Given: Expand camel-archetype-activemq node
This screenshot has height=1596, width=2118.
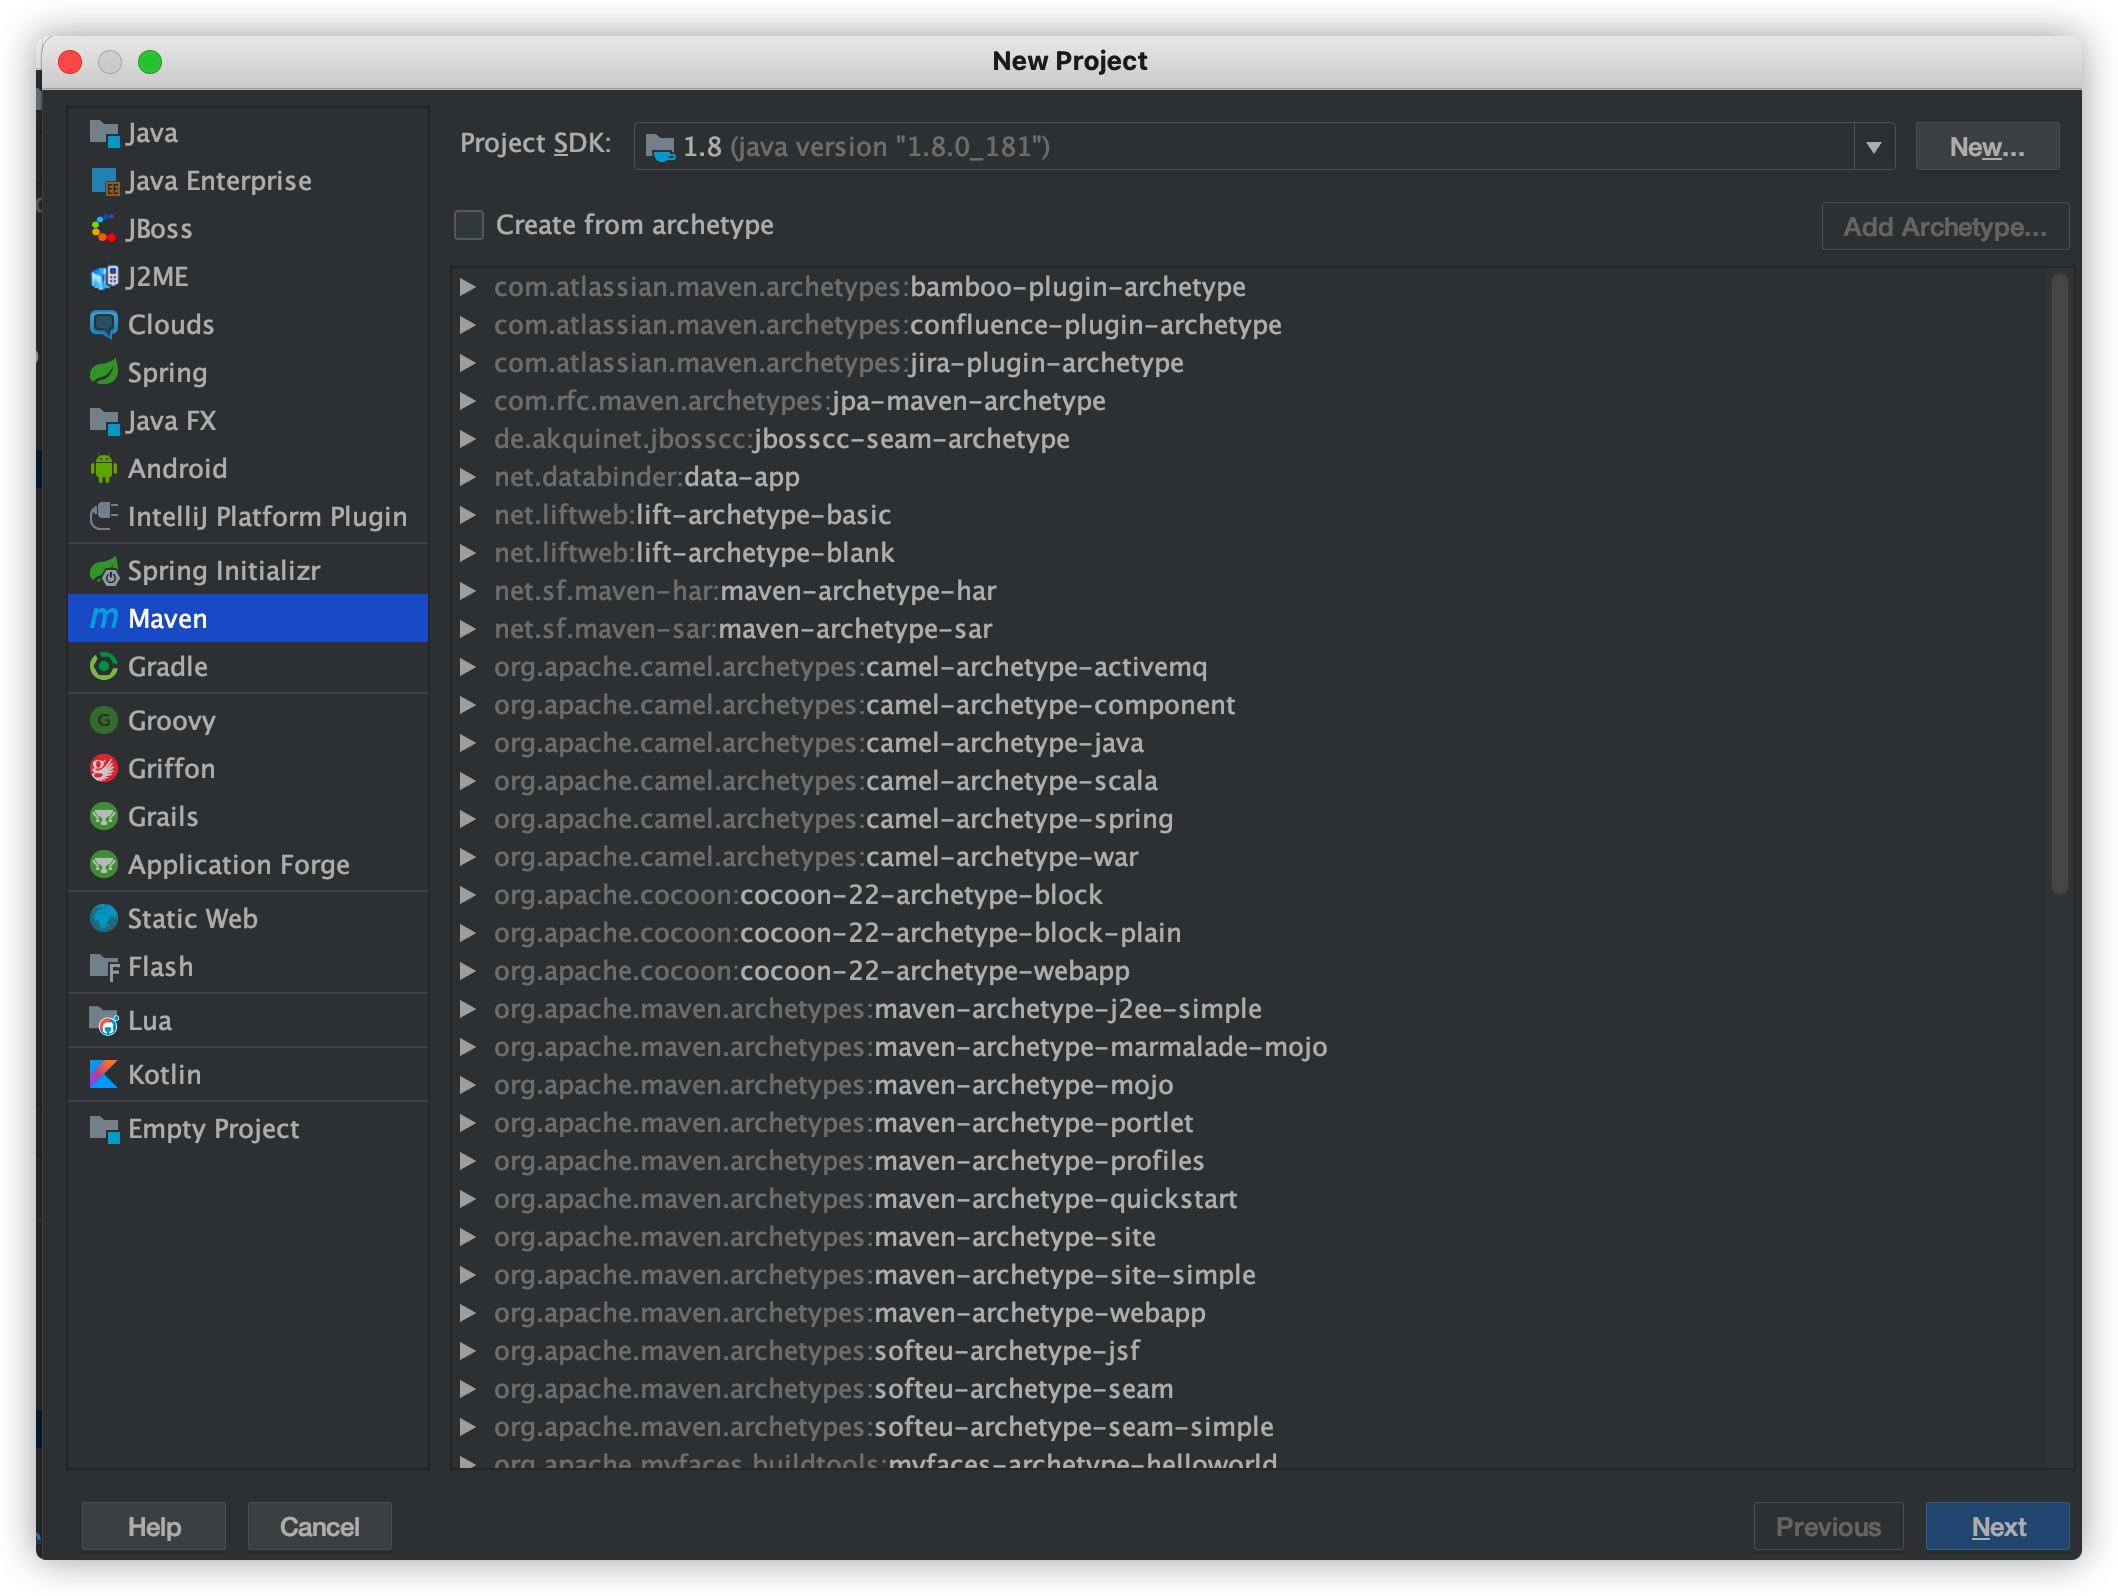Looking at the screenshot, I should 467,667.
